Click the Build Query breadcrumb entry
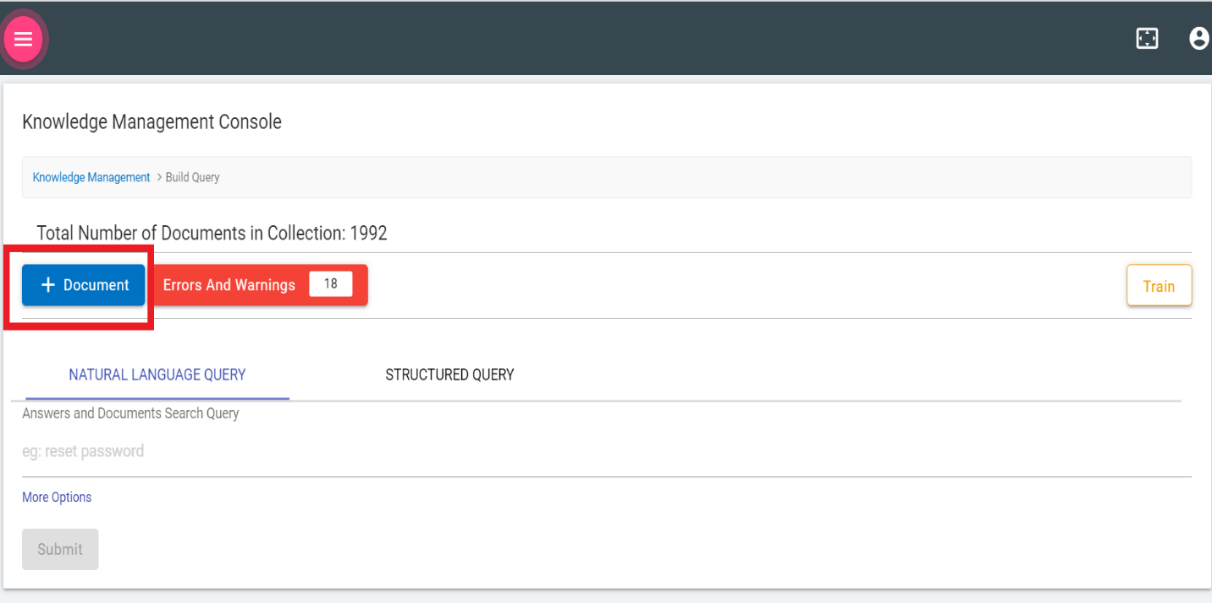 (x=192, y=177)
